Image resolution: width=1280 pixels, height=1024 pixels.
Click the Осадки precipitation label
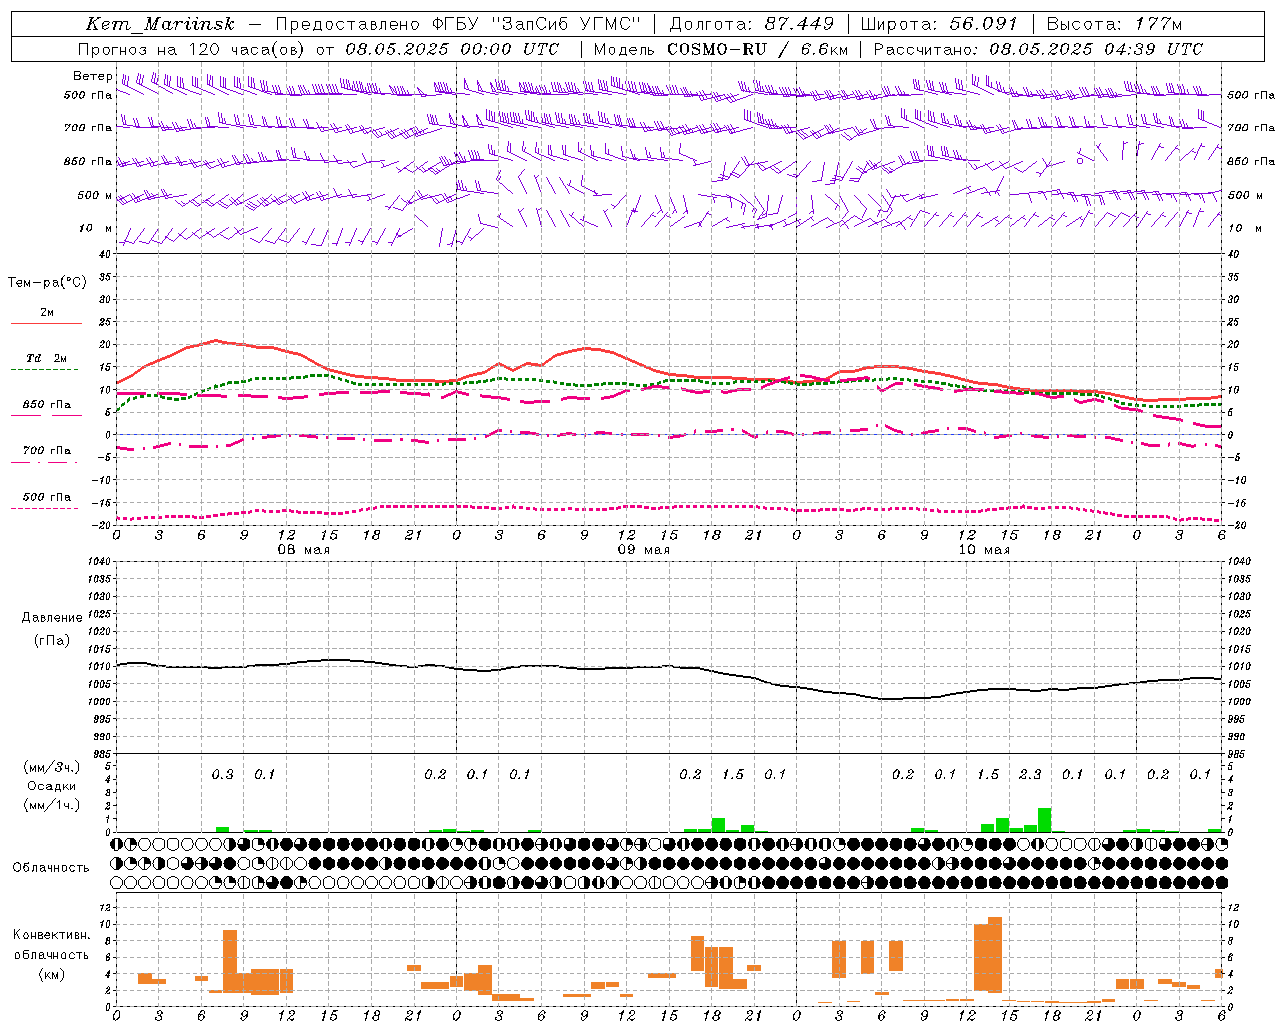coord(52,786)
